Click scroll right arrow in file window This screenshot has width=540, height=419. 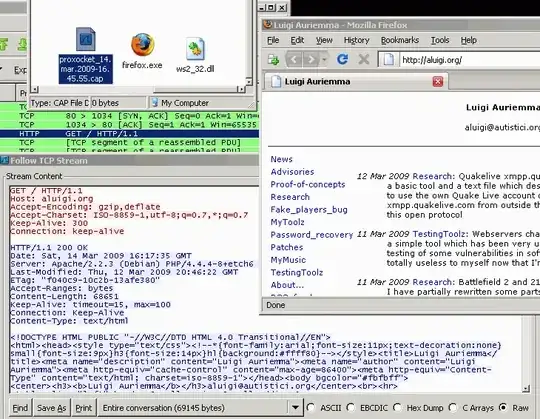coord(241,90)
